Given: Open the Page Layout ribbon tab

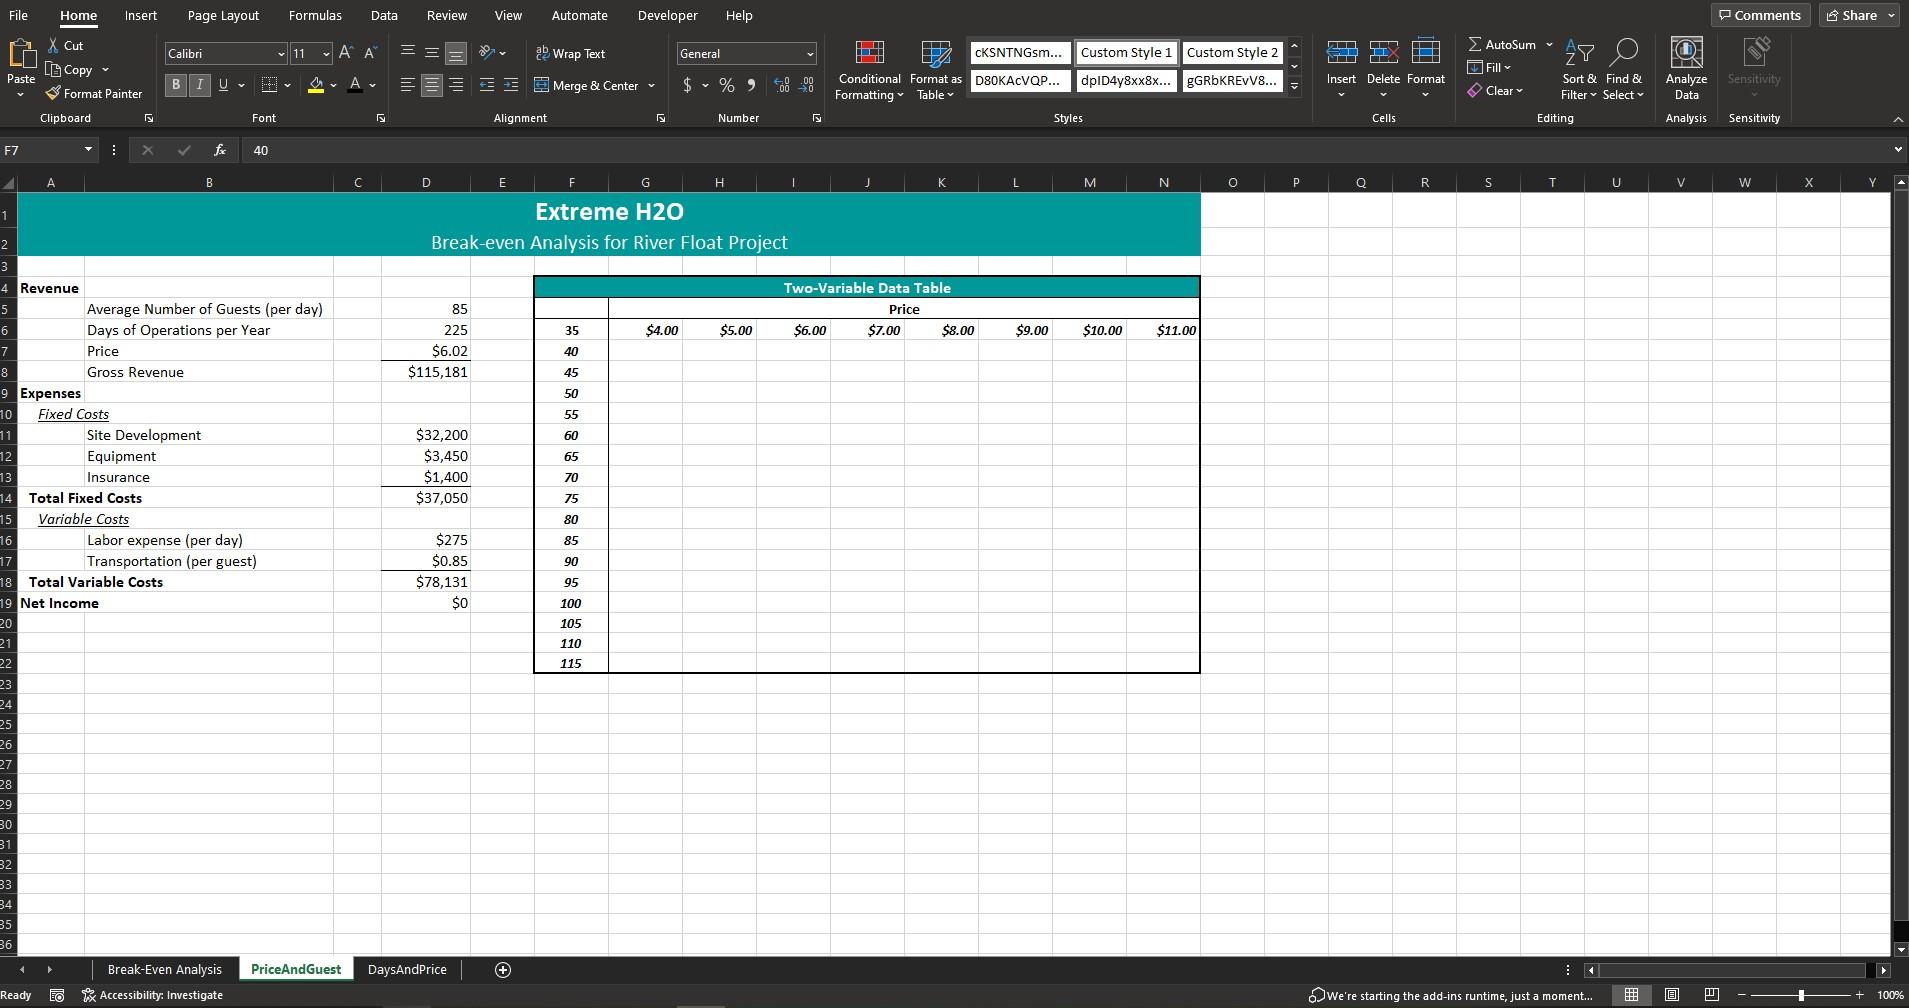Looking at the screenshot, I should [x=223, y=15].
